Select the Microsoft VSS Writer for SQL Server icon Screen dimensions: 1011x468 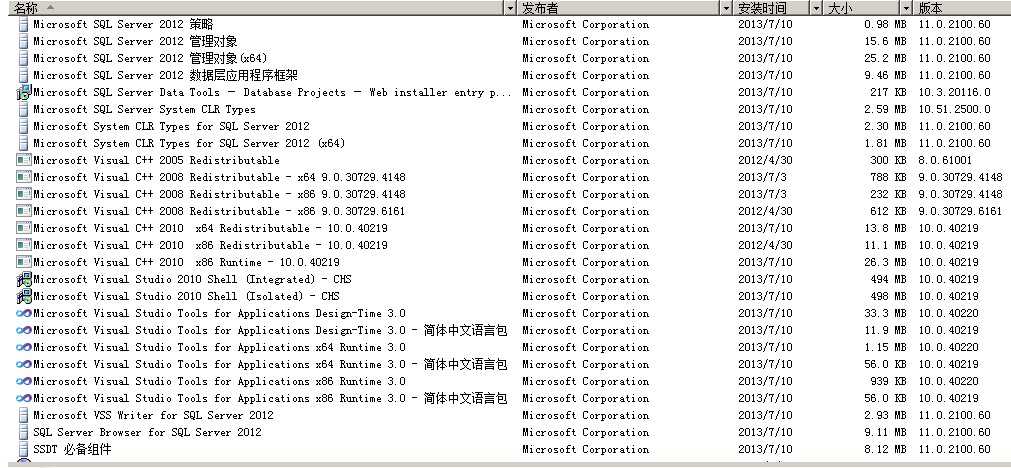[x=24, y=416]
